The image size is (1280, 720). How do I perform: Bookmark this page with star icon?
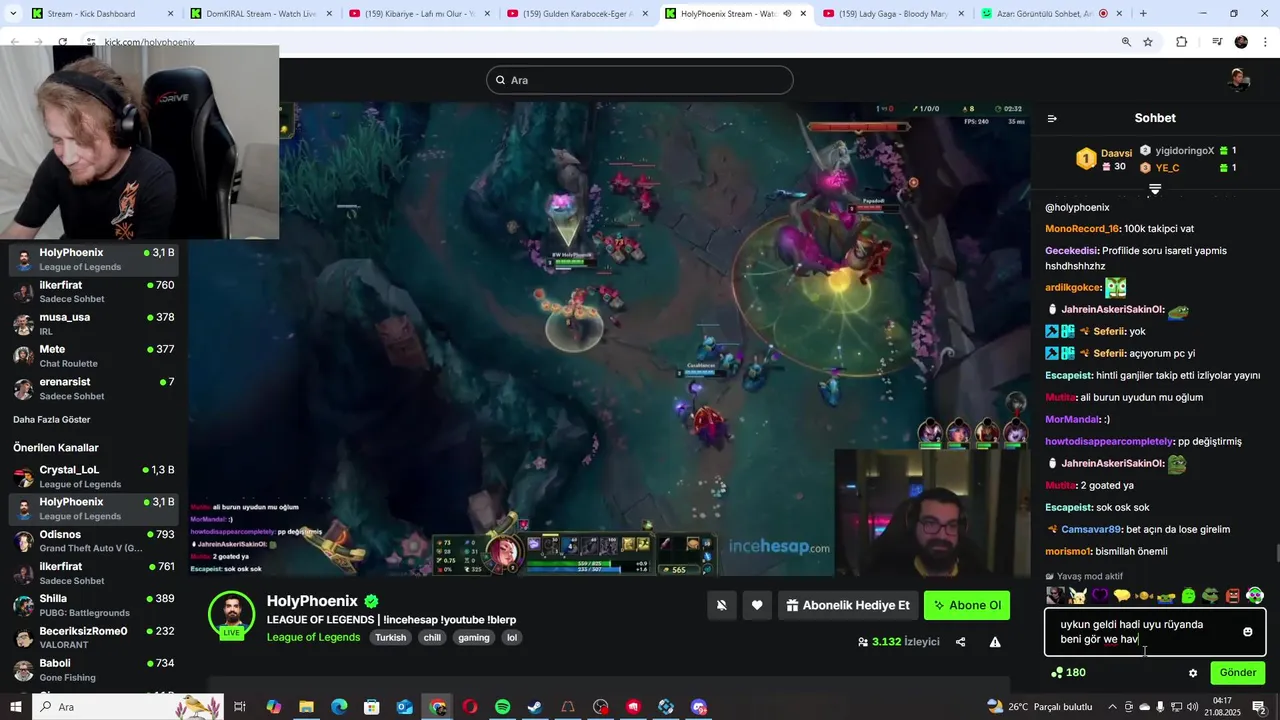click(x=1148, y=42)
